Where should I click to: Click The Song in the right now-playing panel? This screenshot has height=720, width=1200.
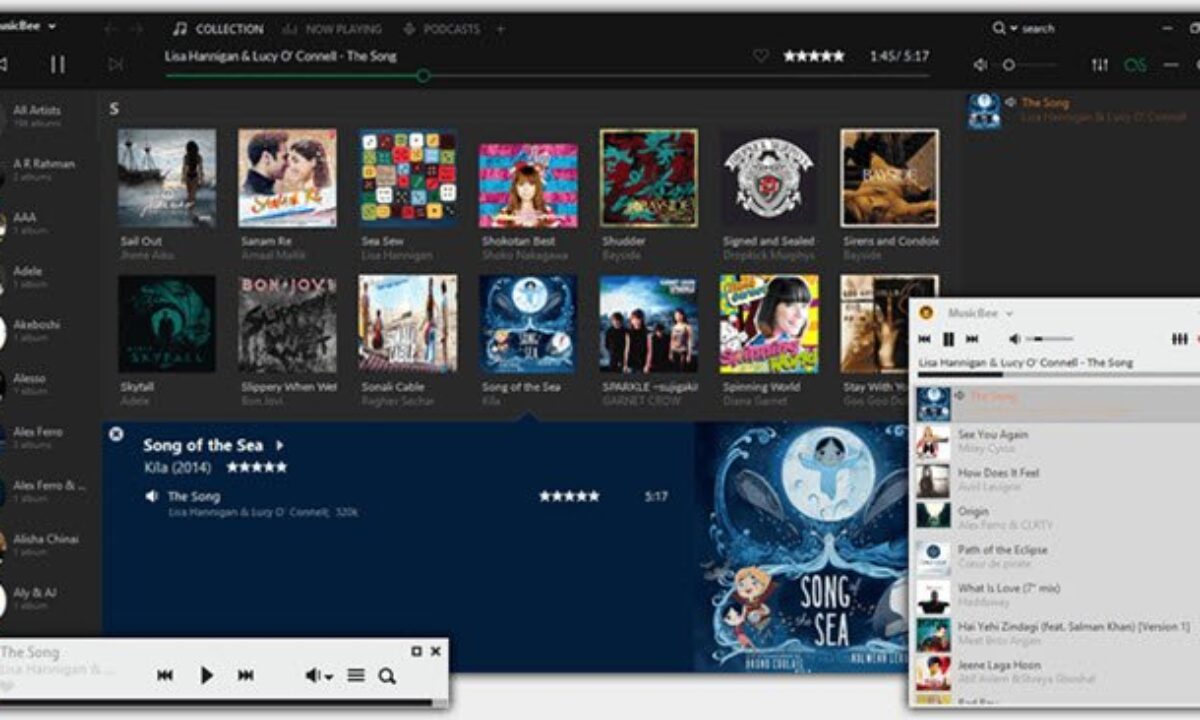[1045, 103]
